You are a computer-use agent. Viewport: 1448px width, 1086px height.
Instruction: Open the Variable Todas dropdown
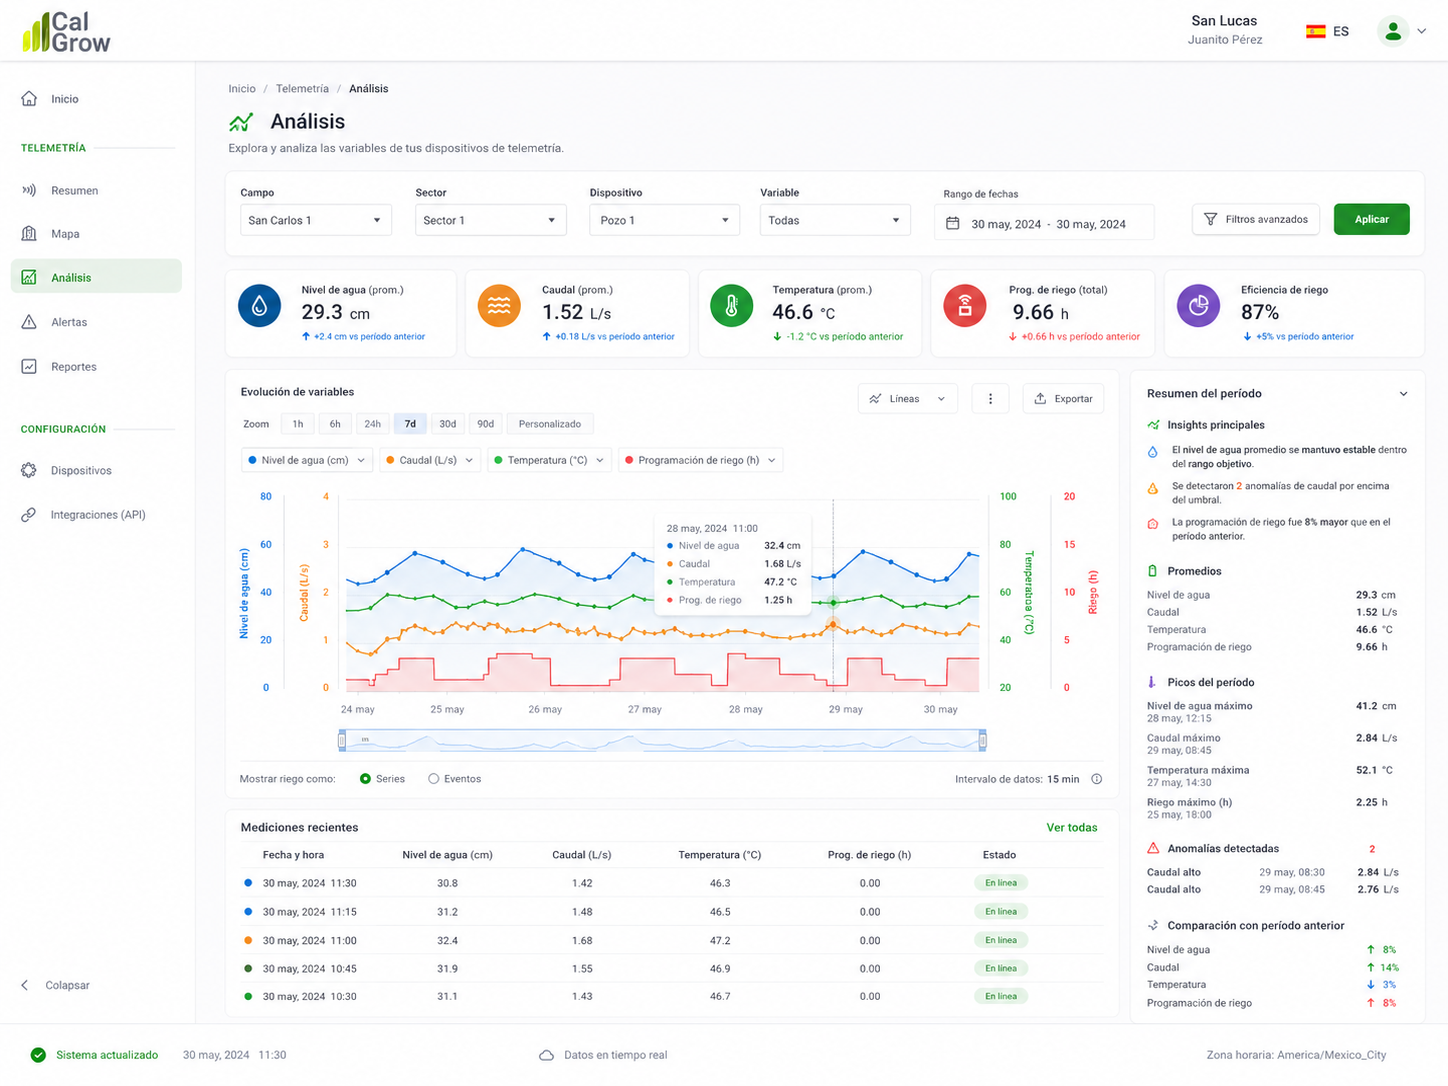[x=835, y=220]
